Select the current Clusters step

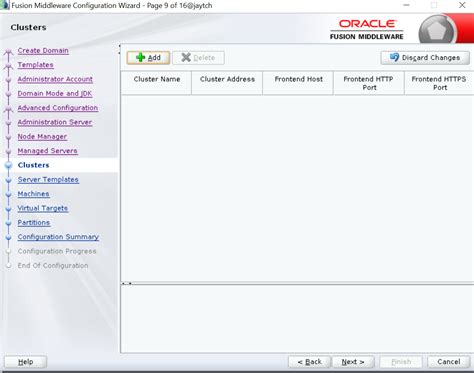[33, 165]
